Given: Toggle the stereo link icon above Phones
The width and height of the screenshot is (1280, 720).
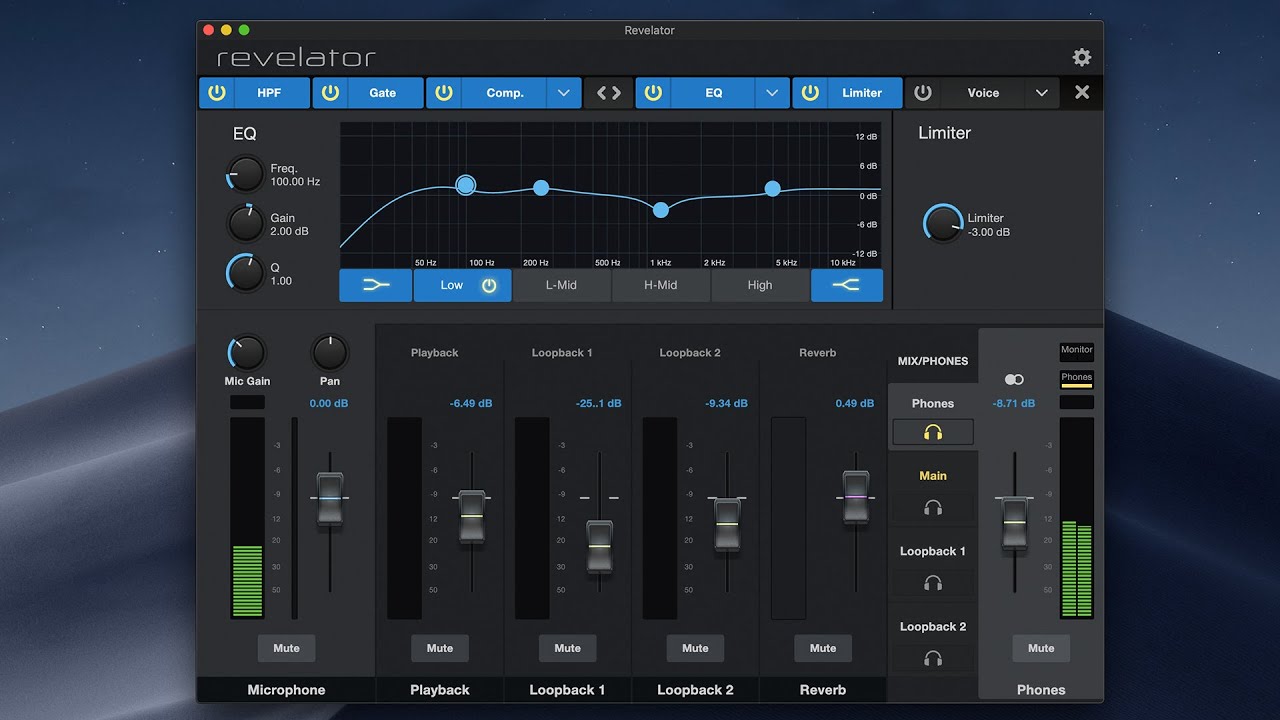Looking at the screenshot, I should point(1014,380).
